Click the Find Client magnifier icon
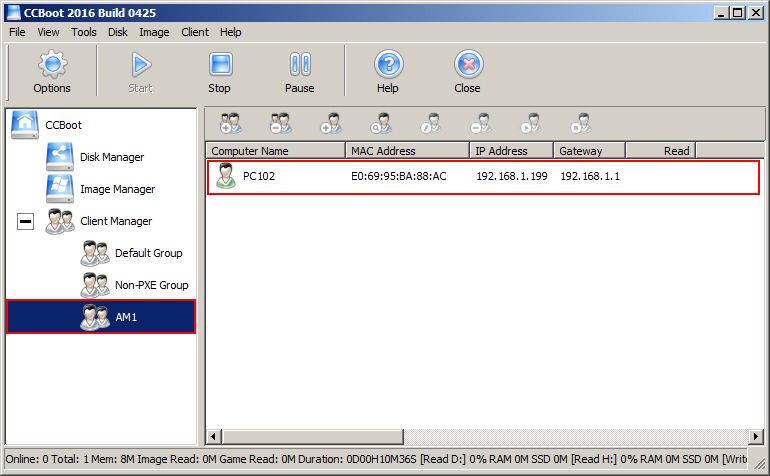The width and height of the screenshot is (770, 476). tap(381, 123)
